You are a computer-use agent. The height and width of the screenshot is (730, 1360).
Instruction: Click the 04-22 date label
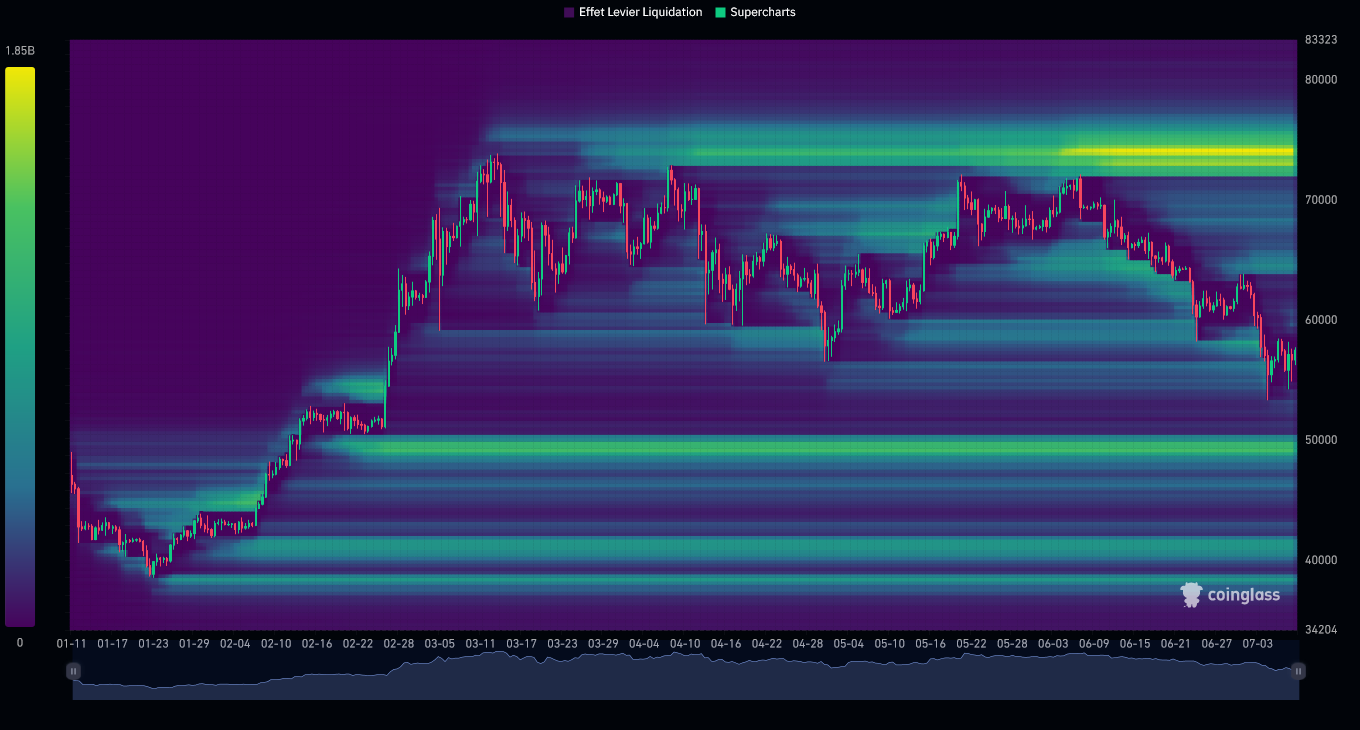(x=767, y=644)
